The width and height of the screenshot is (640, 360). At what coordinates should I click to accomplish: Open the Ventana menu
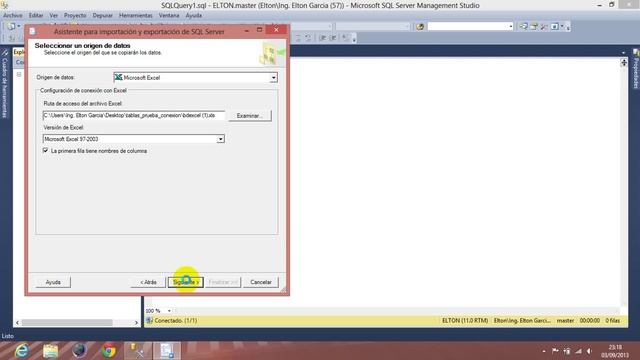click(169, 15)
